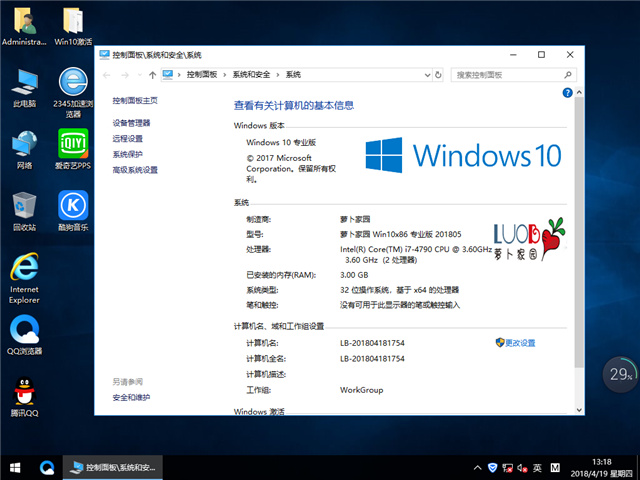Click the 29% memory accelerator ball
Viewport: 640px width, 480px height.
coord(620,374)
